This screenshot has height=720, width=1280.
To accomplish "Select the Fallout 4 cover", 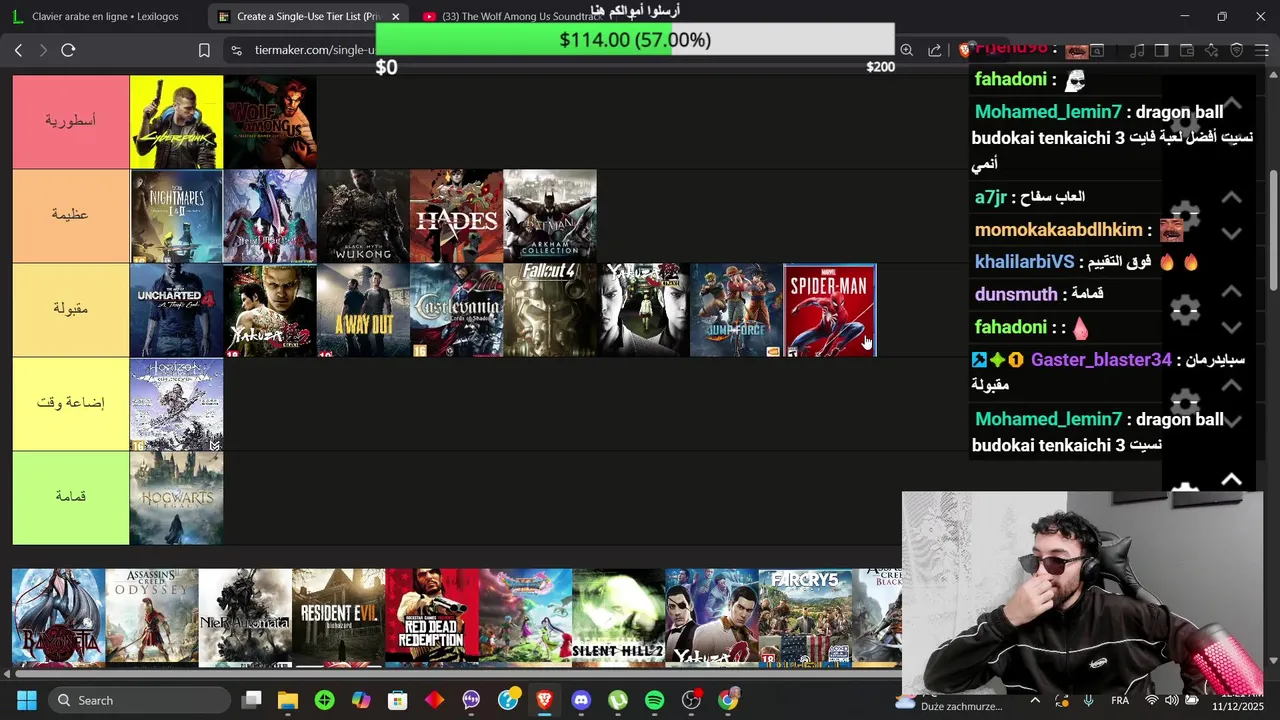I will click(x=550, y=310).
